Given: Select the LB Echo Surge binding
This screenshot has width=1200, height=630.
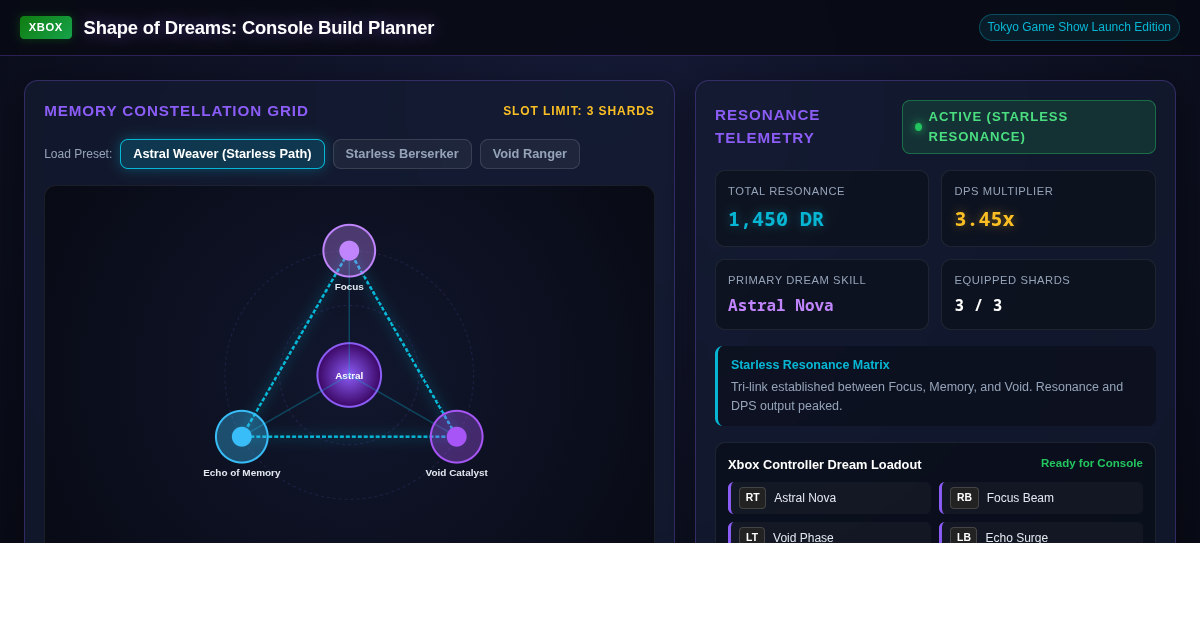Looking at the screenshot, I should [1041, 534].
